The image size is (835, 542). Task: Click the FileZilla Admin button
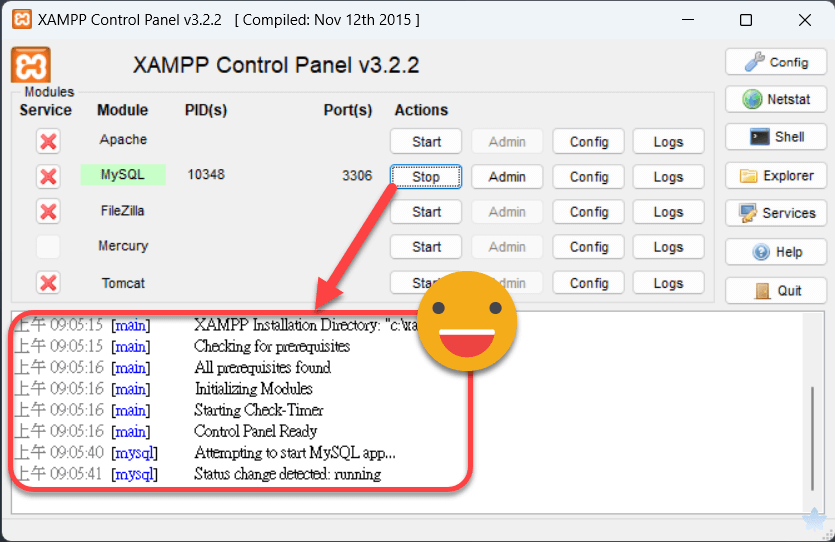point(507,212)
